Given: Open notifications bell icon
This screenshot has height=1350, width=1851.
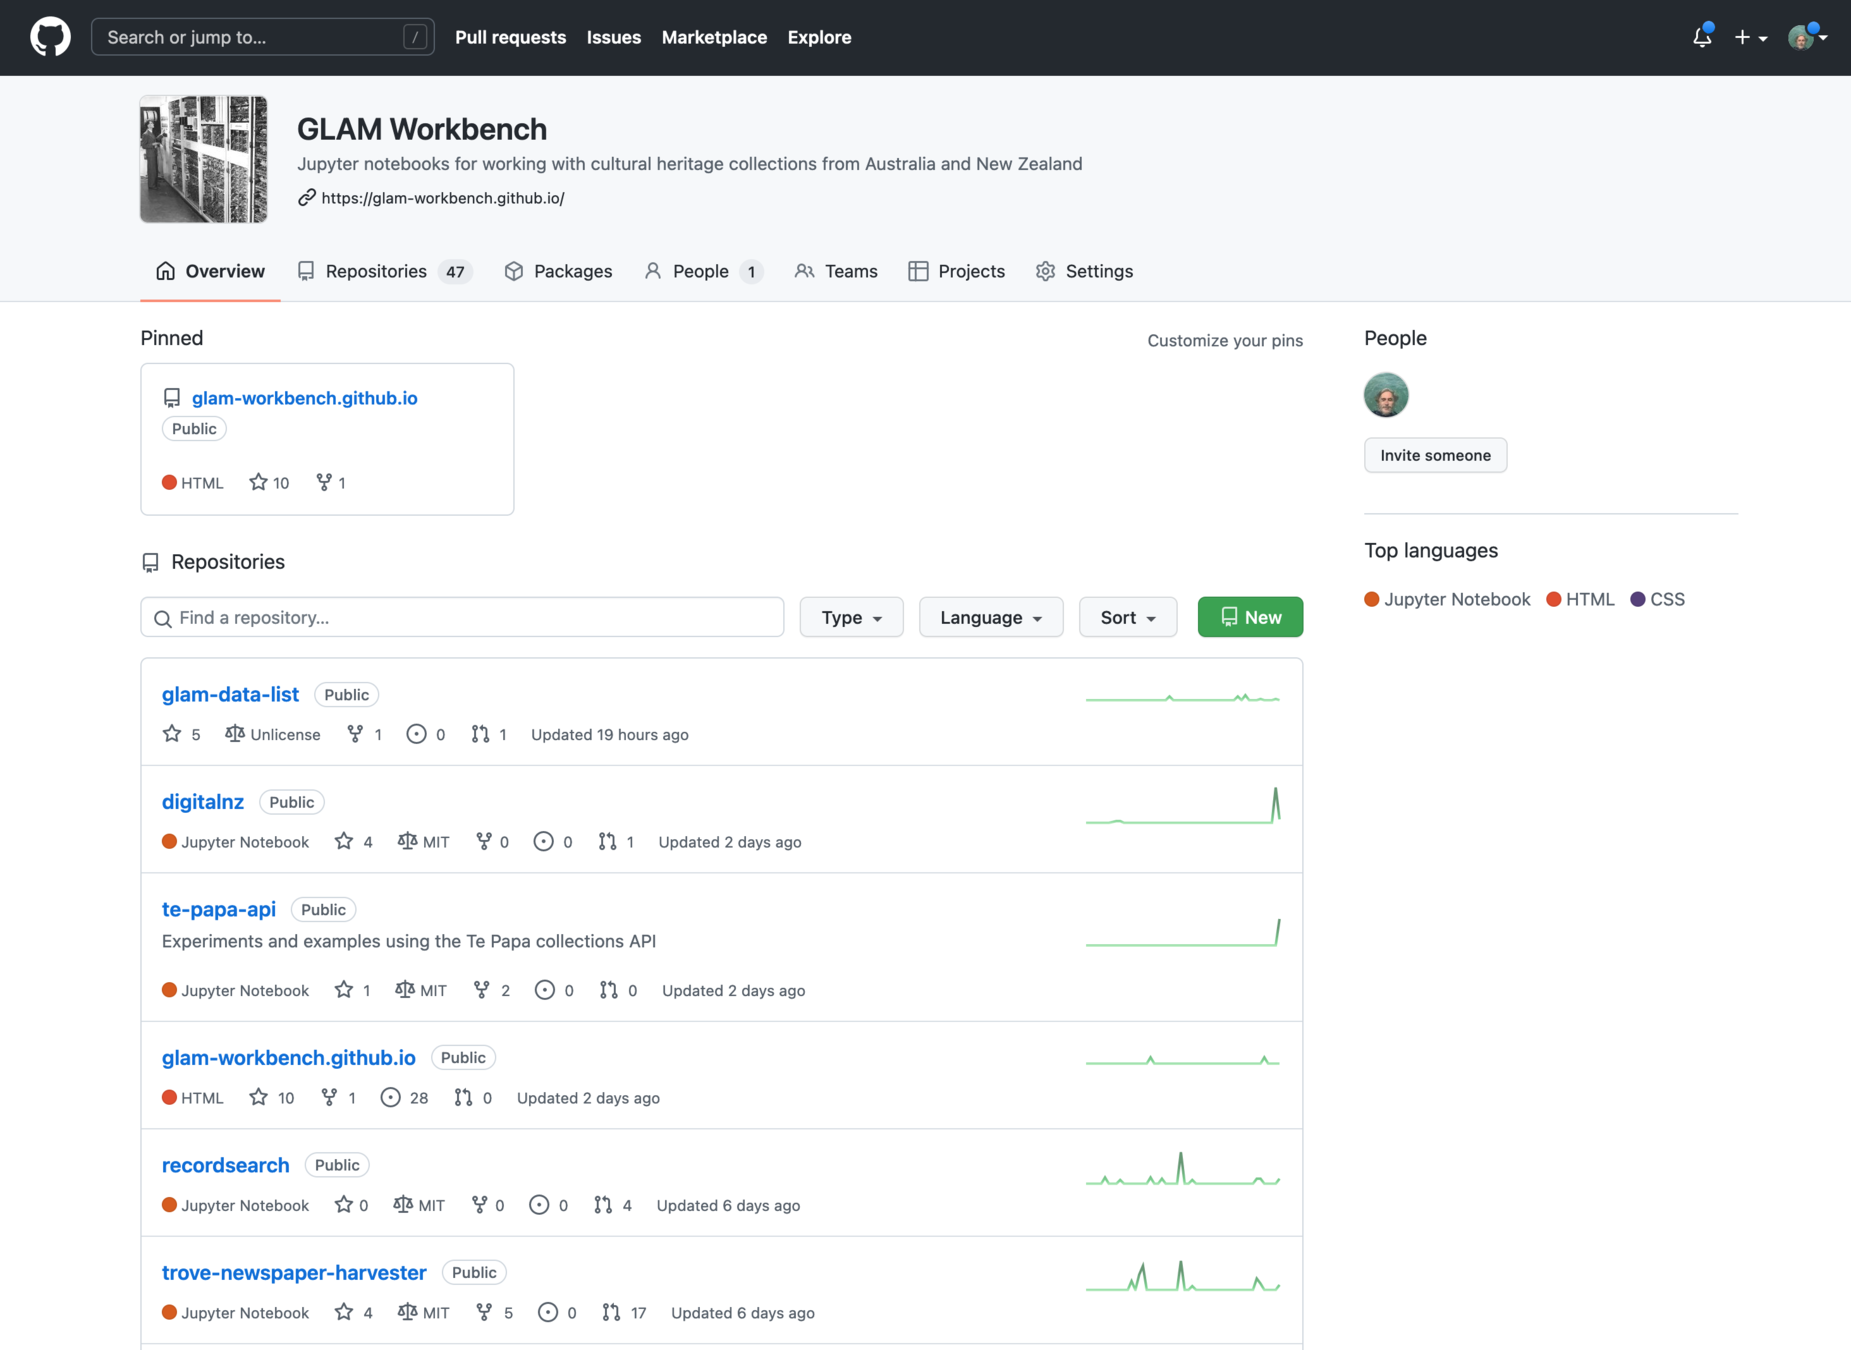Looking at the screenshot, I should click(1702, 37).
